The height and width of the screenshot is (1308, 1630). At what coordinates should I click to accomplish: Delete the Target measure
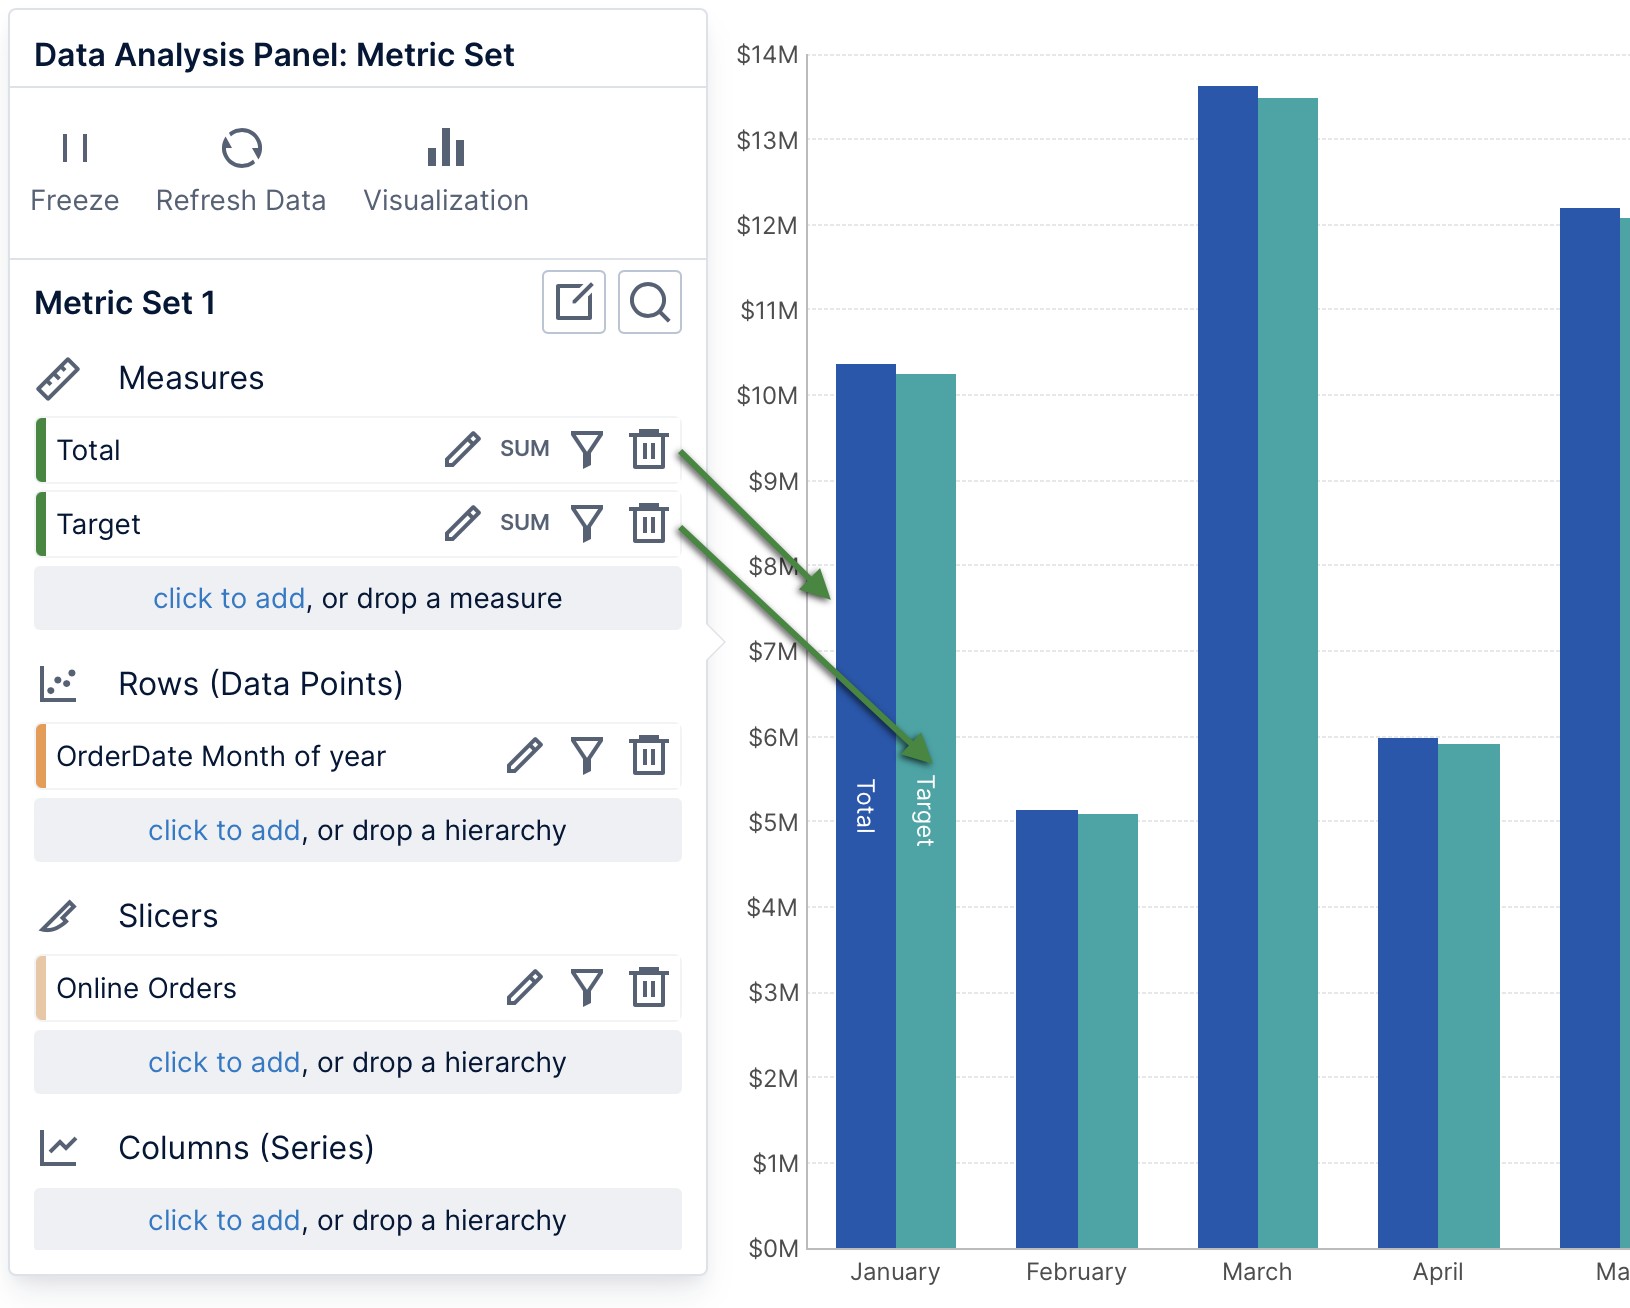tap(648, 523)
